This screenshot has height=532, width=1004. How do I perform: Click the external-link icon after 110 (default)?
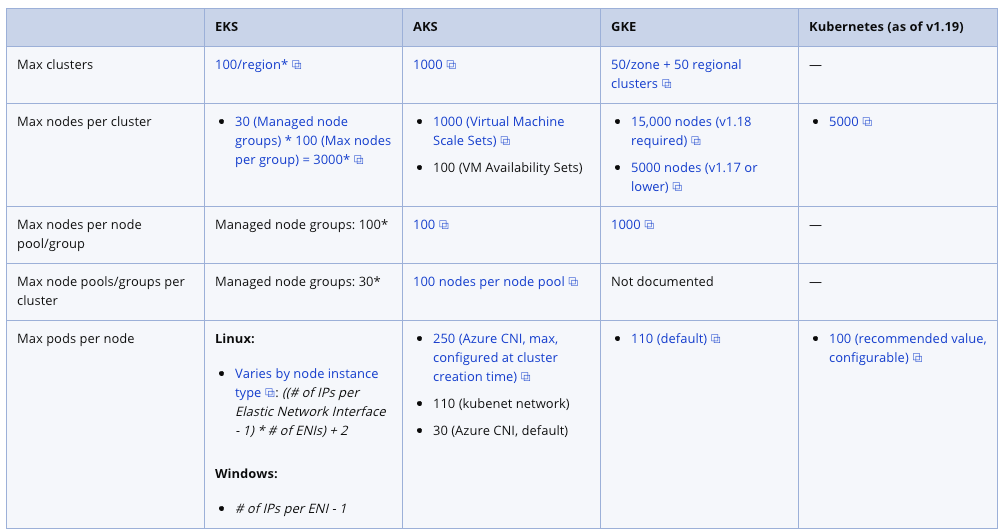point(716,339)
